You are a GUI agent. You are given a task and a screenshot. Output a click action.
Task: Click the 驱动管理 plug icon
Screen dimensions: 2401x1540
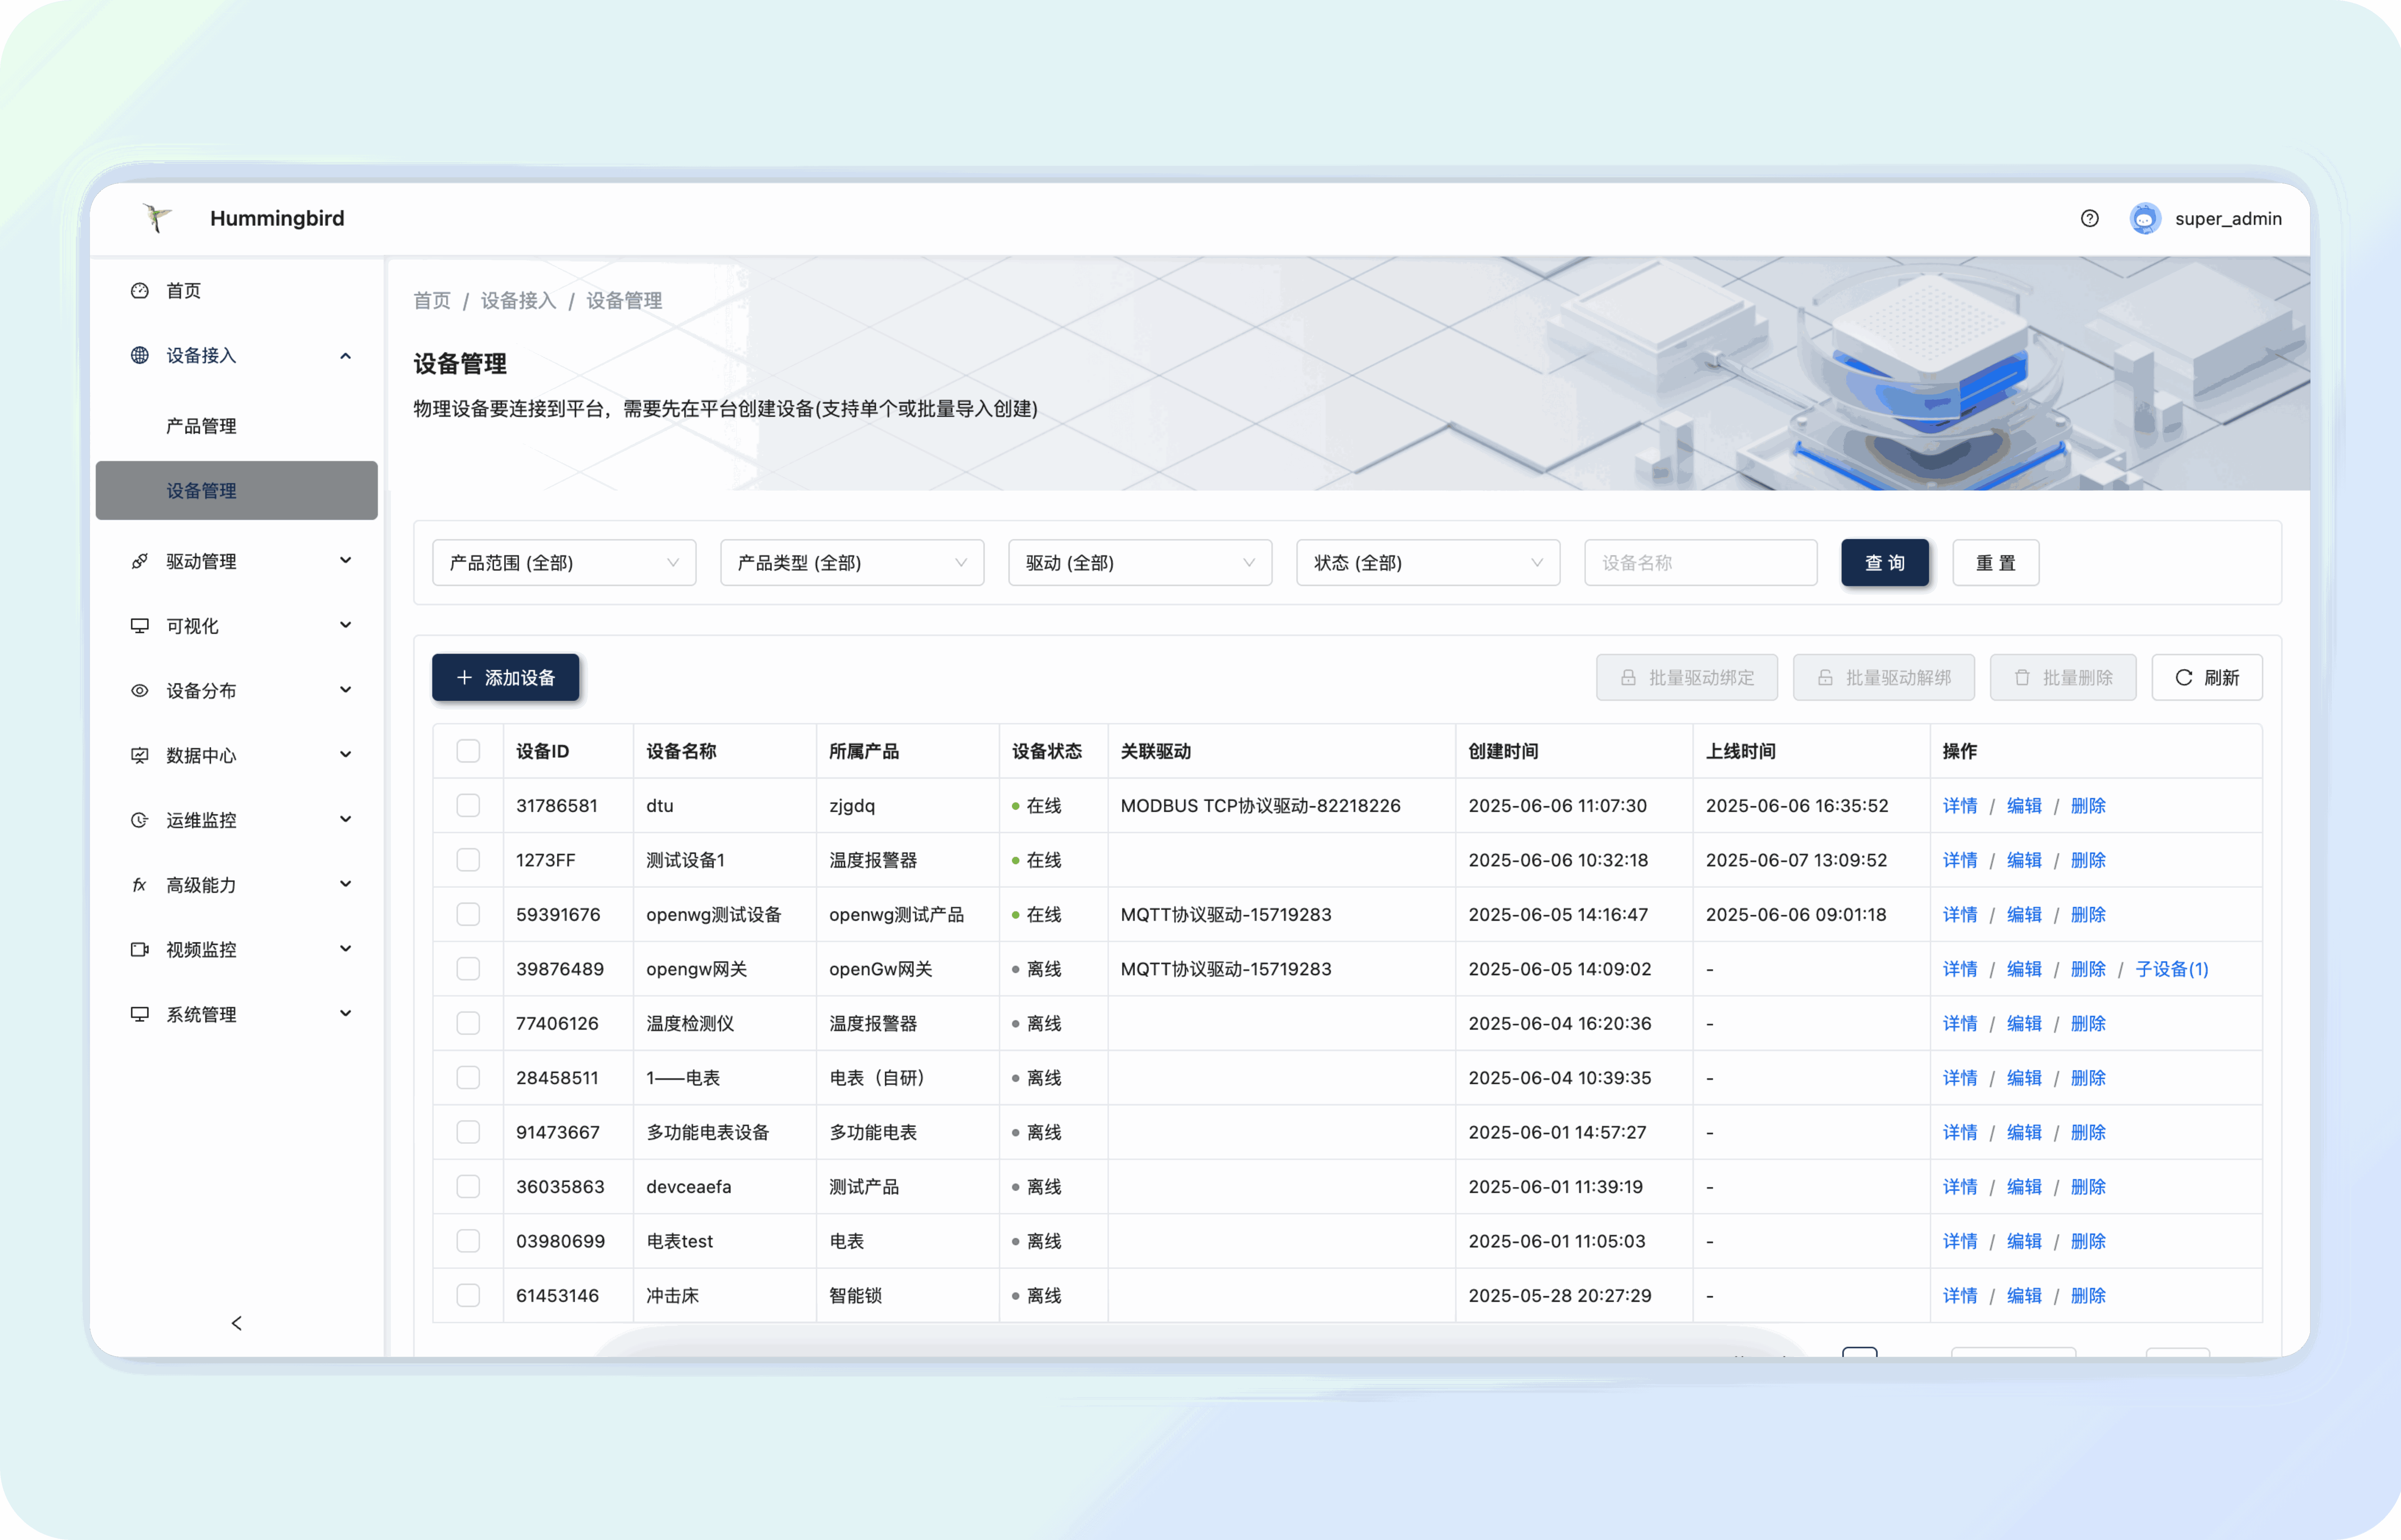coord(140,561)
